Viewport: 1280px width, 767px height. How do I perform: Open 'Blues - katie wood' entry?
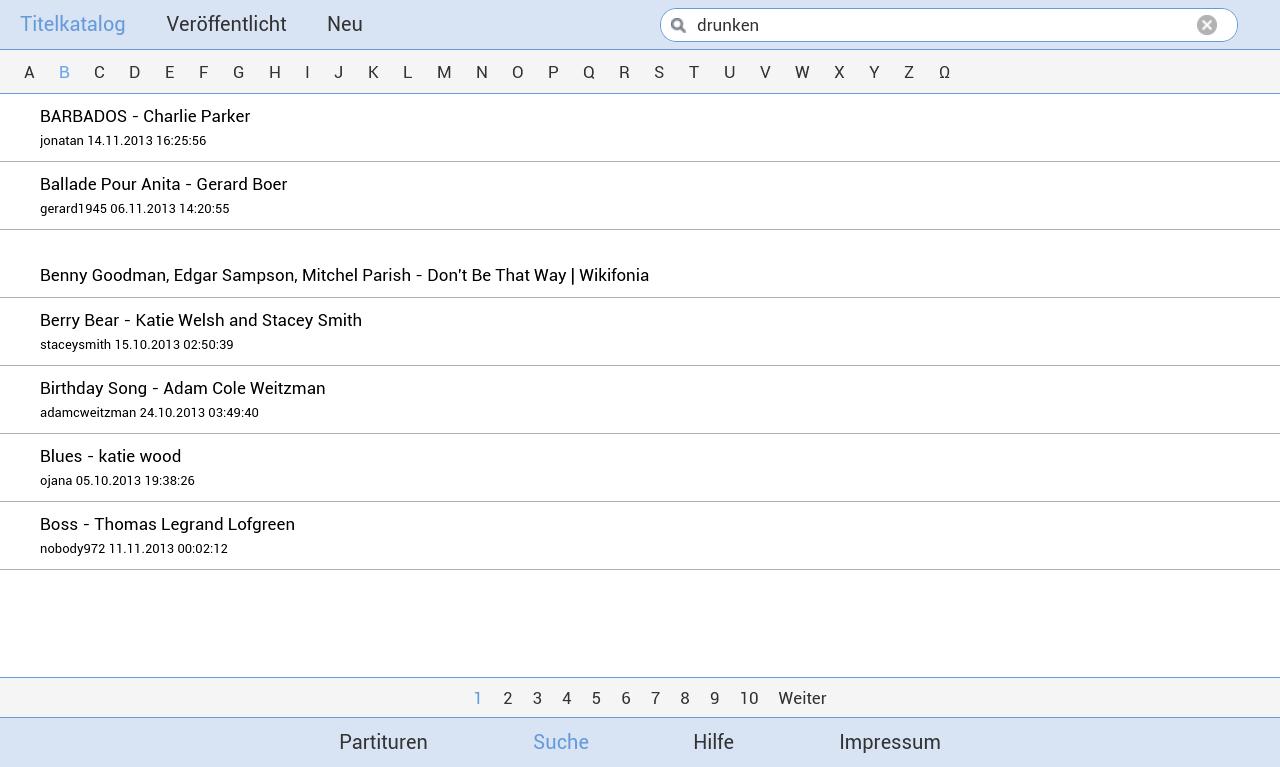640,468
